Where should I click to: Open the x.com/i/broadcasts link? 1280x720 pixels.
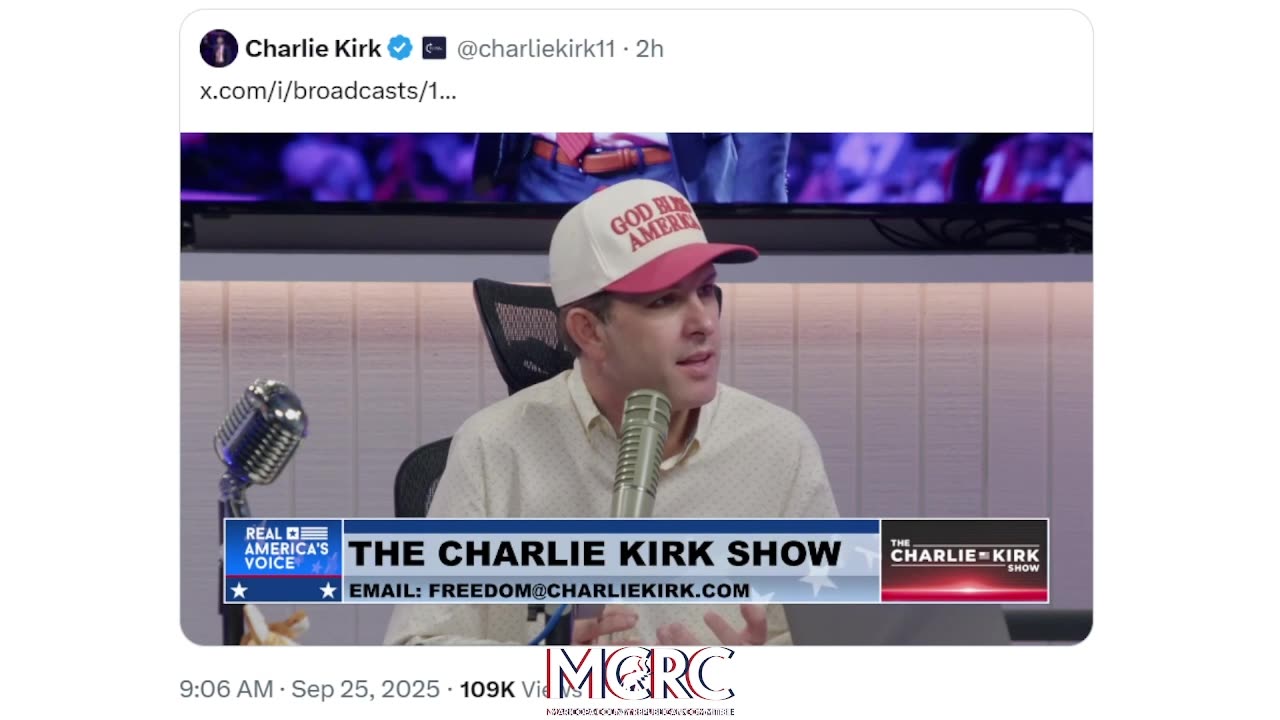[x=328, y=91]
